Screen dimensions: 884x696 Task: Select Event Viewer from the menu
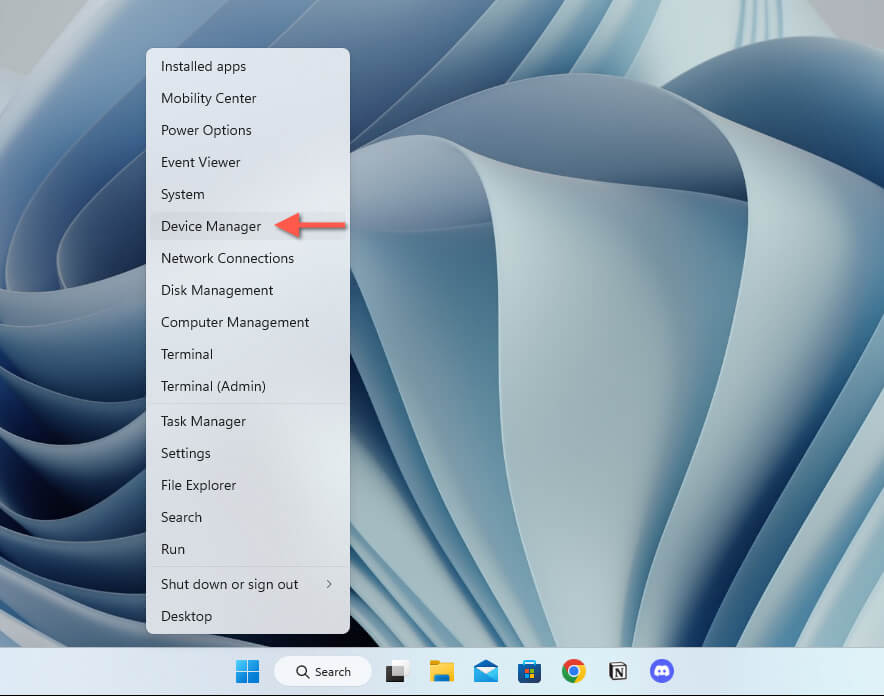click(x=200, y=162)
